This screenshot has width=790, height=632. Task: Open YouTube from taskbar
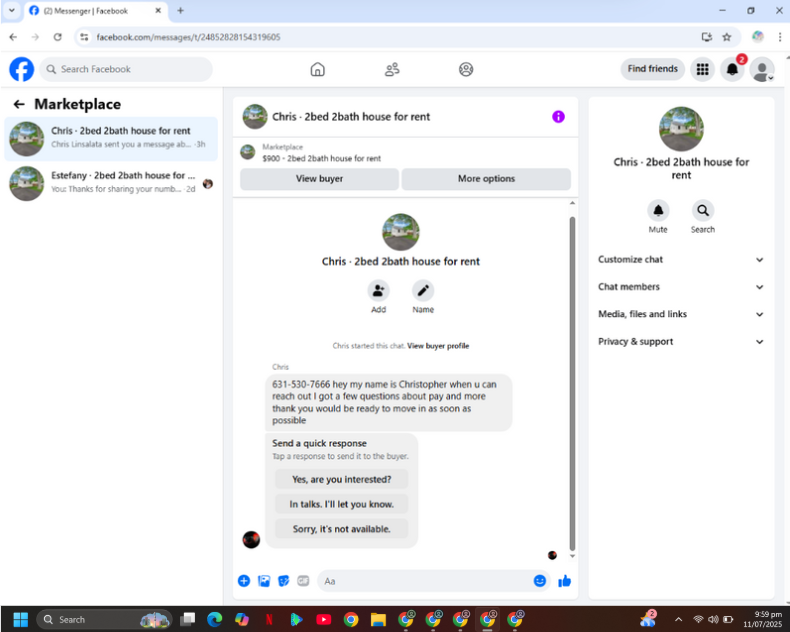click(323, 619)
